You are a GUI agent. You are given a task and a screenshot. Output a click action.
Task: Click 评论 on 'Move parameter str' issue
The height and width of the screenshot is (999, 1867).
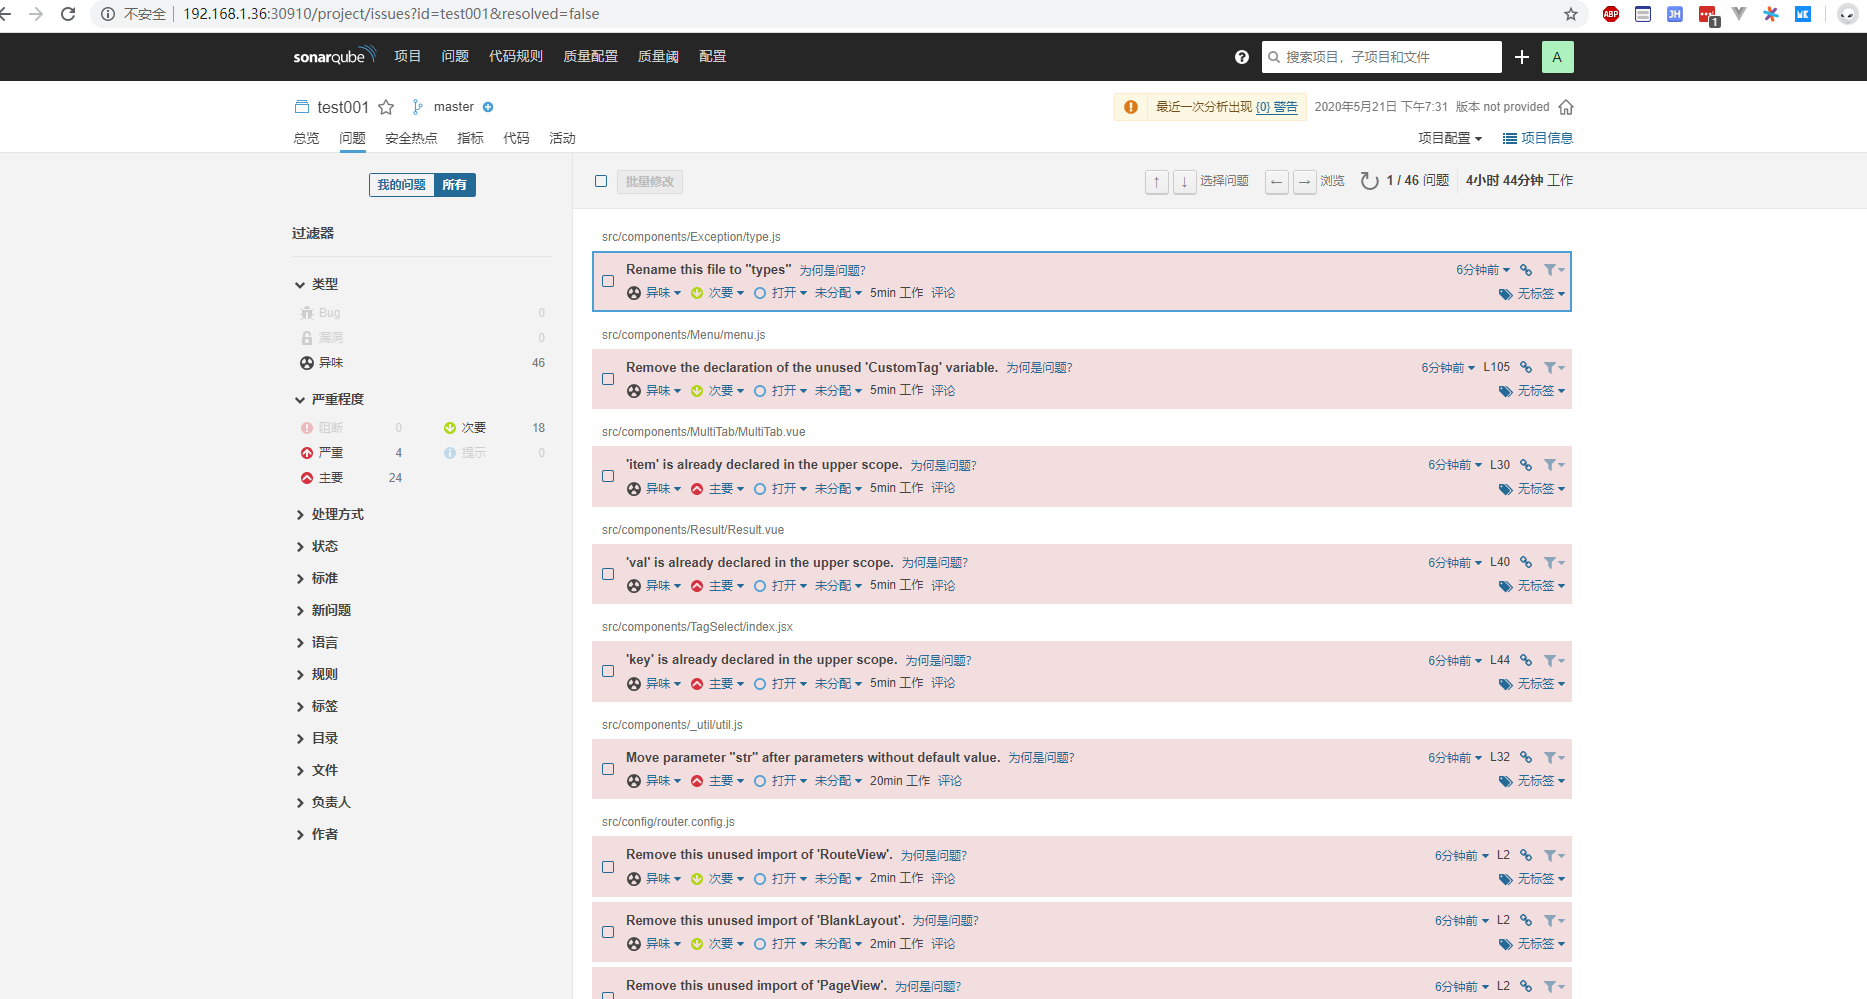[x=950, y=781]
